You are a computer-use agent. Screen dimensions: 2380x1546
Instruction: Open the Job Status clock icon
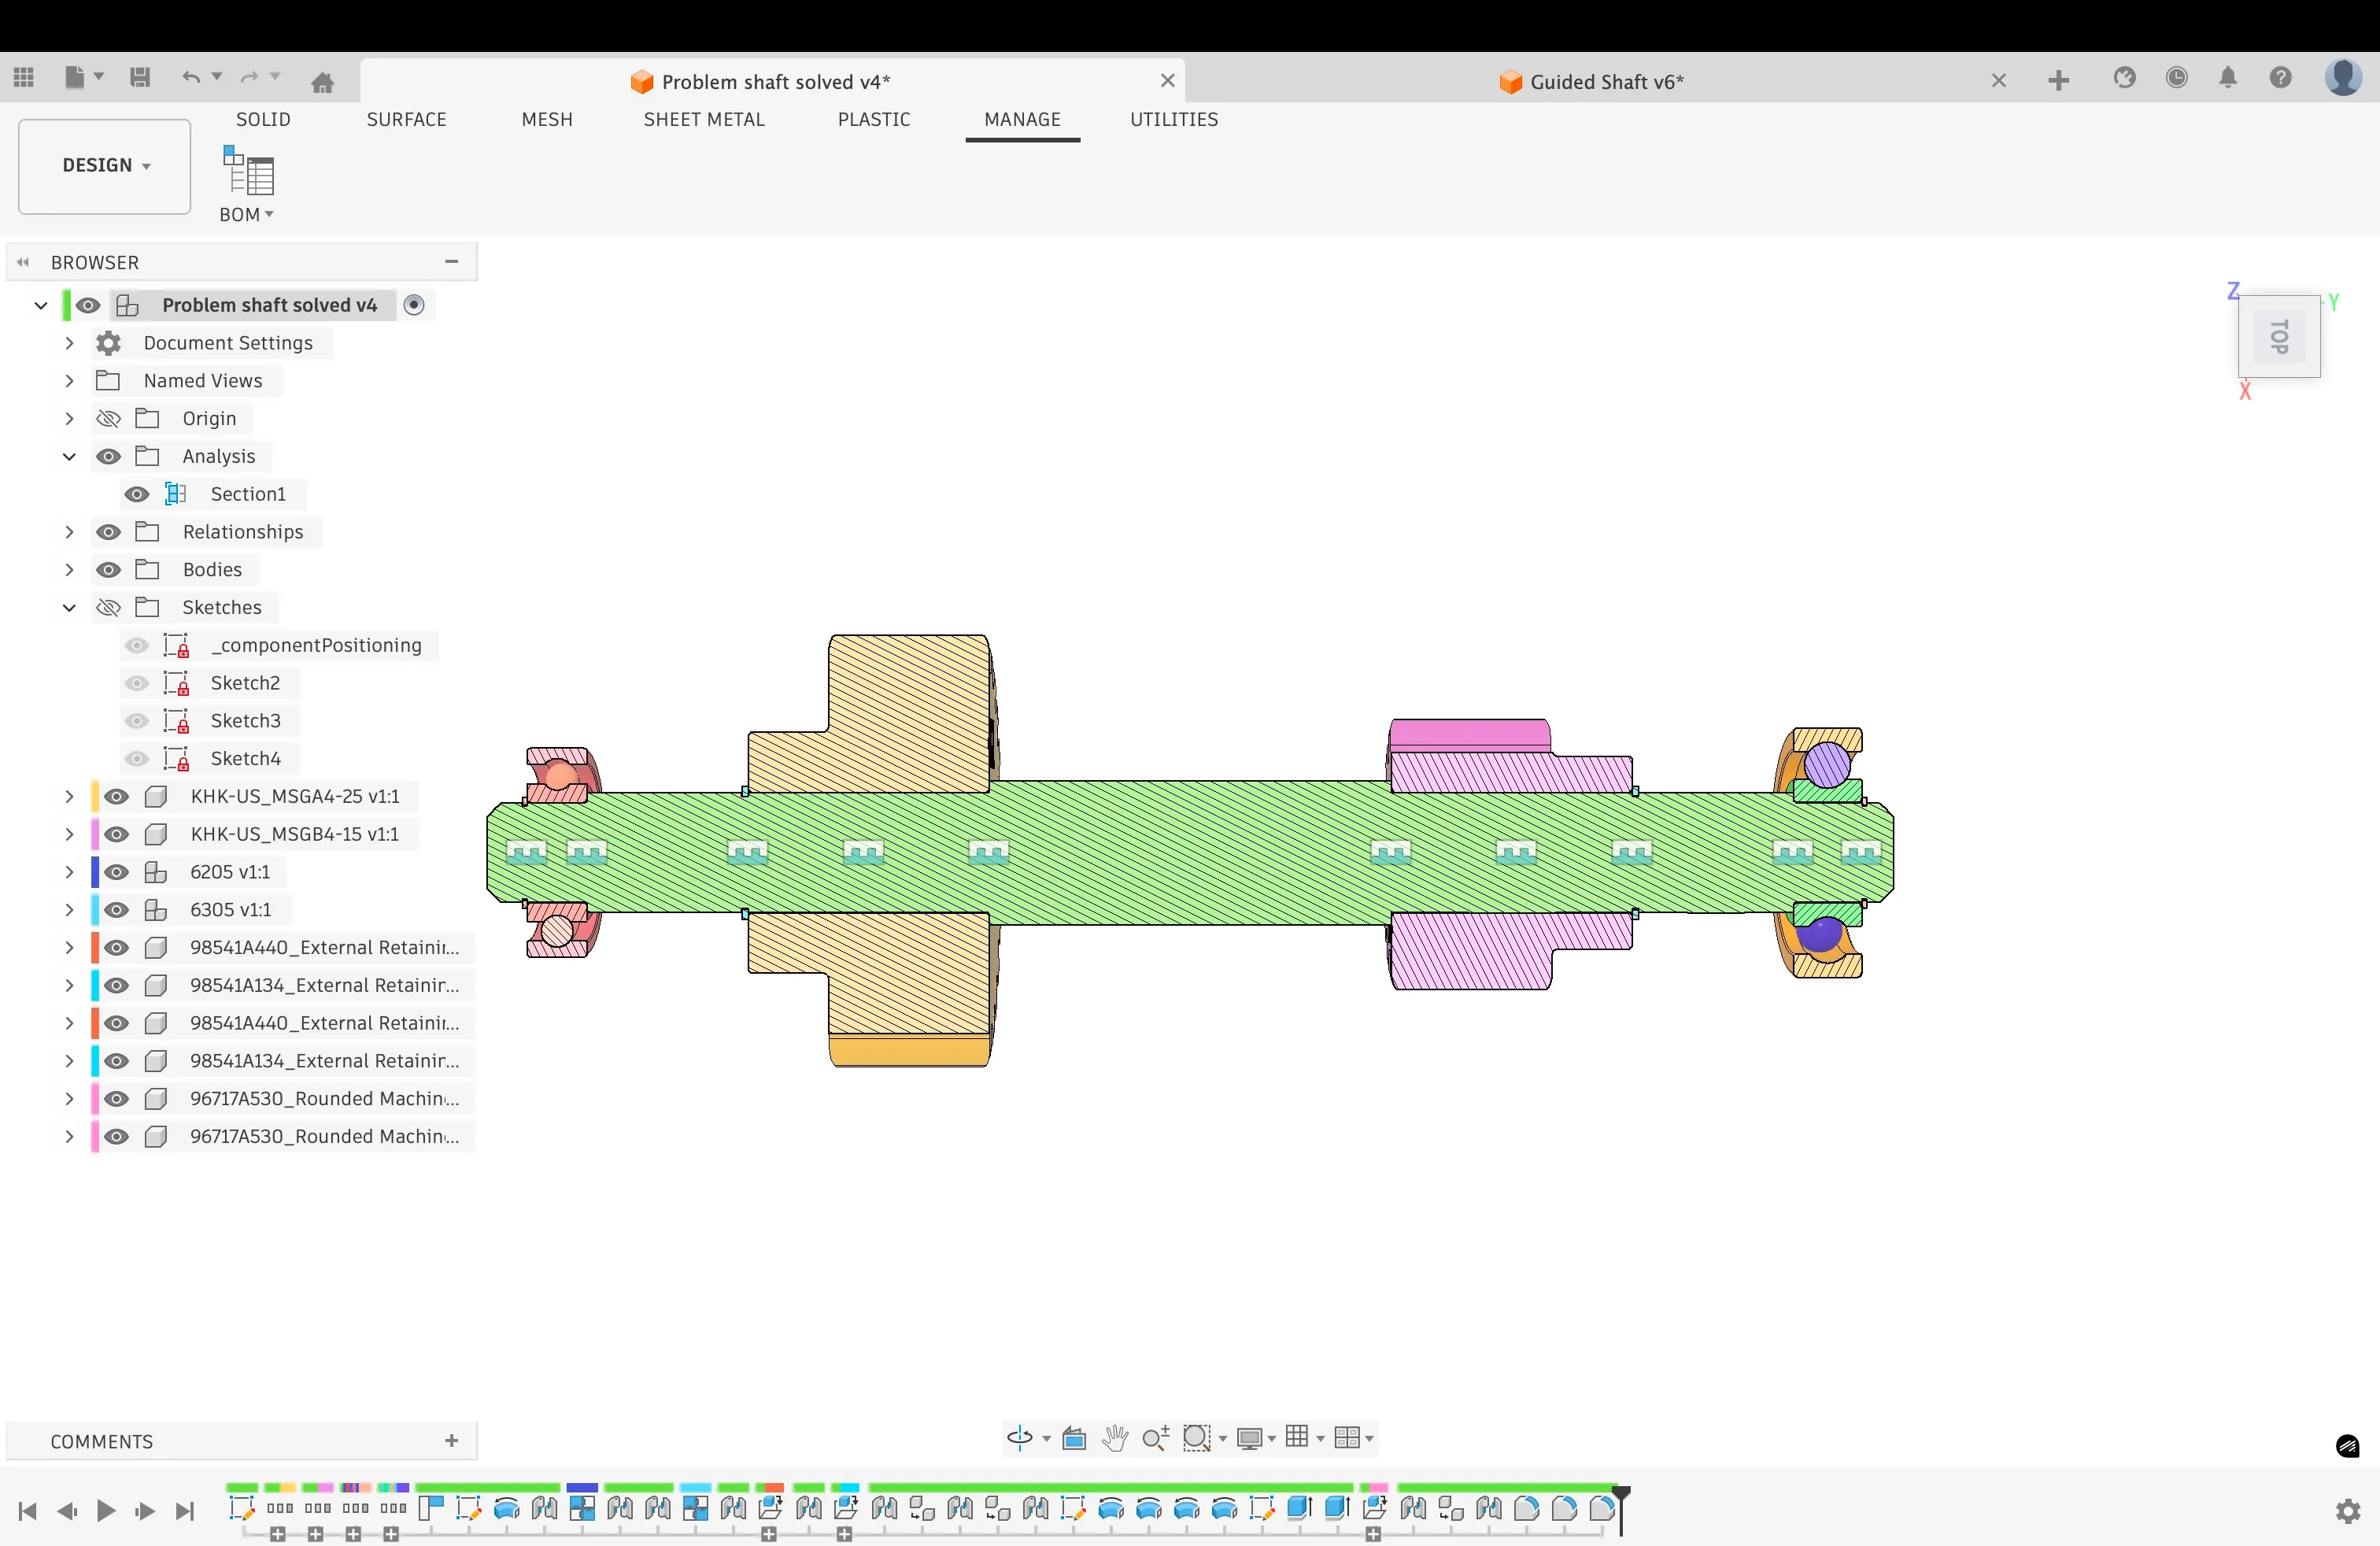click(2176, 78)
